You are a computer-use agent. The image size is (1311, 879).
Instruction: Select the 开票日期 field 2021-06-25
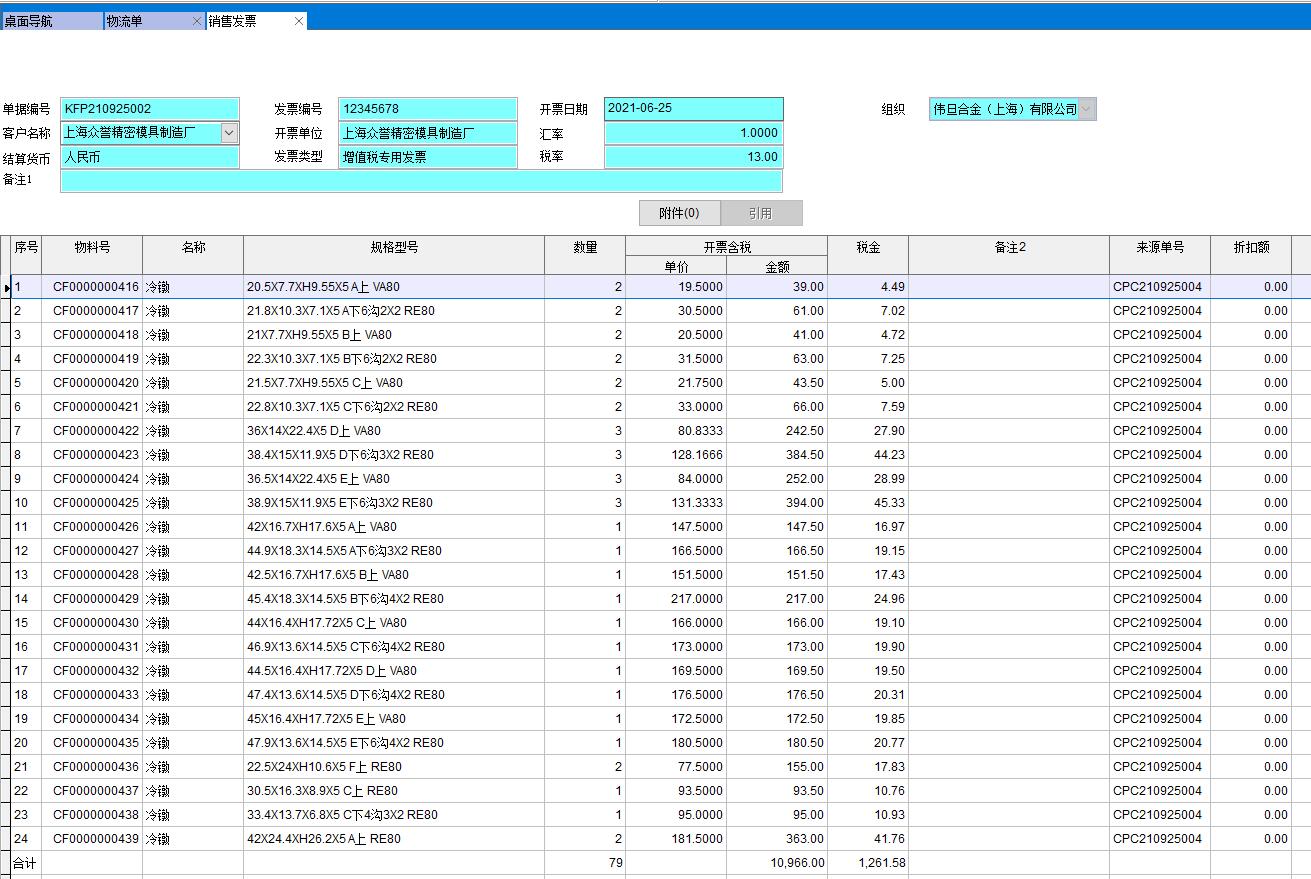coord(693,108)
